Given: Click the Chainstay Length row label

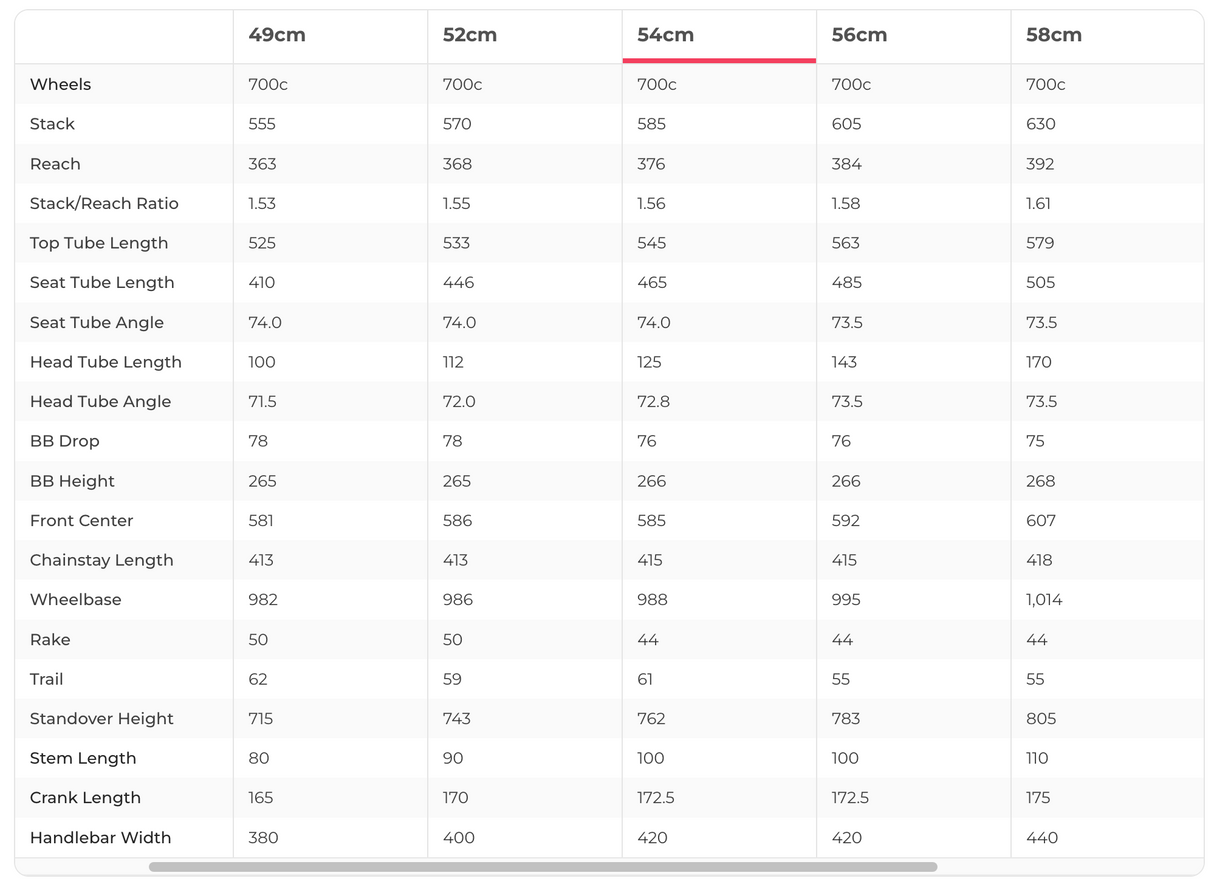Looking at the screenshot, I should click(x=101, y=560).
